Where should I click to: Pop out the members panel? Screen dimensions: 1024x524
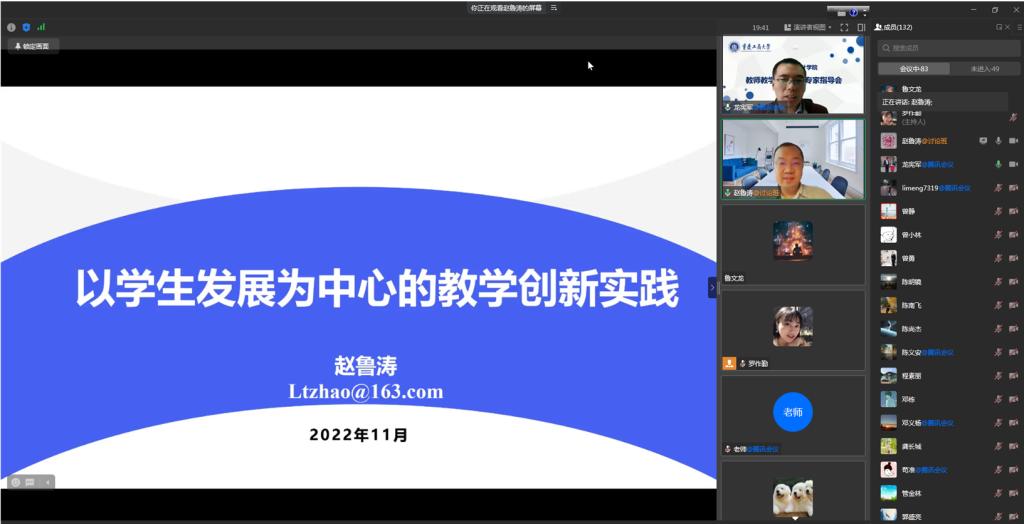(x=998, y=27)
